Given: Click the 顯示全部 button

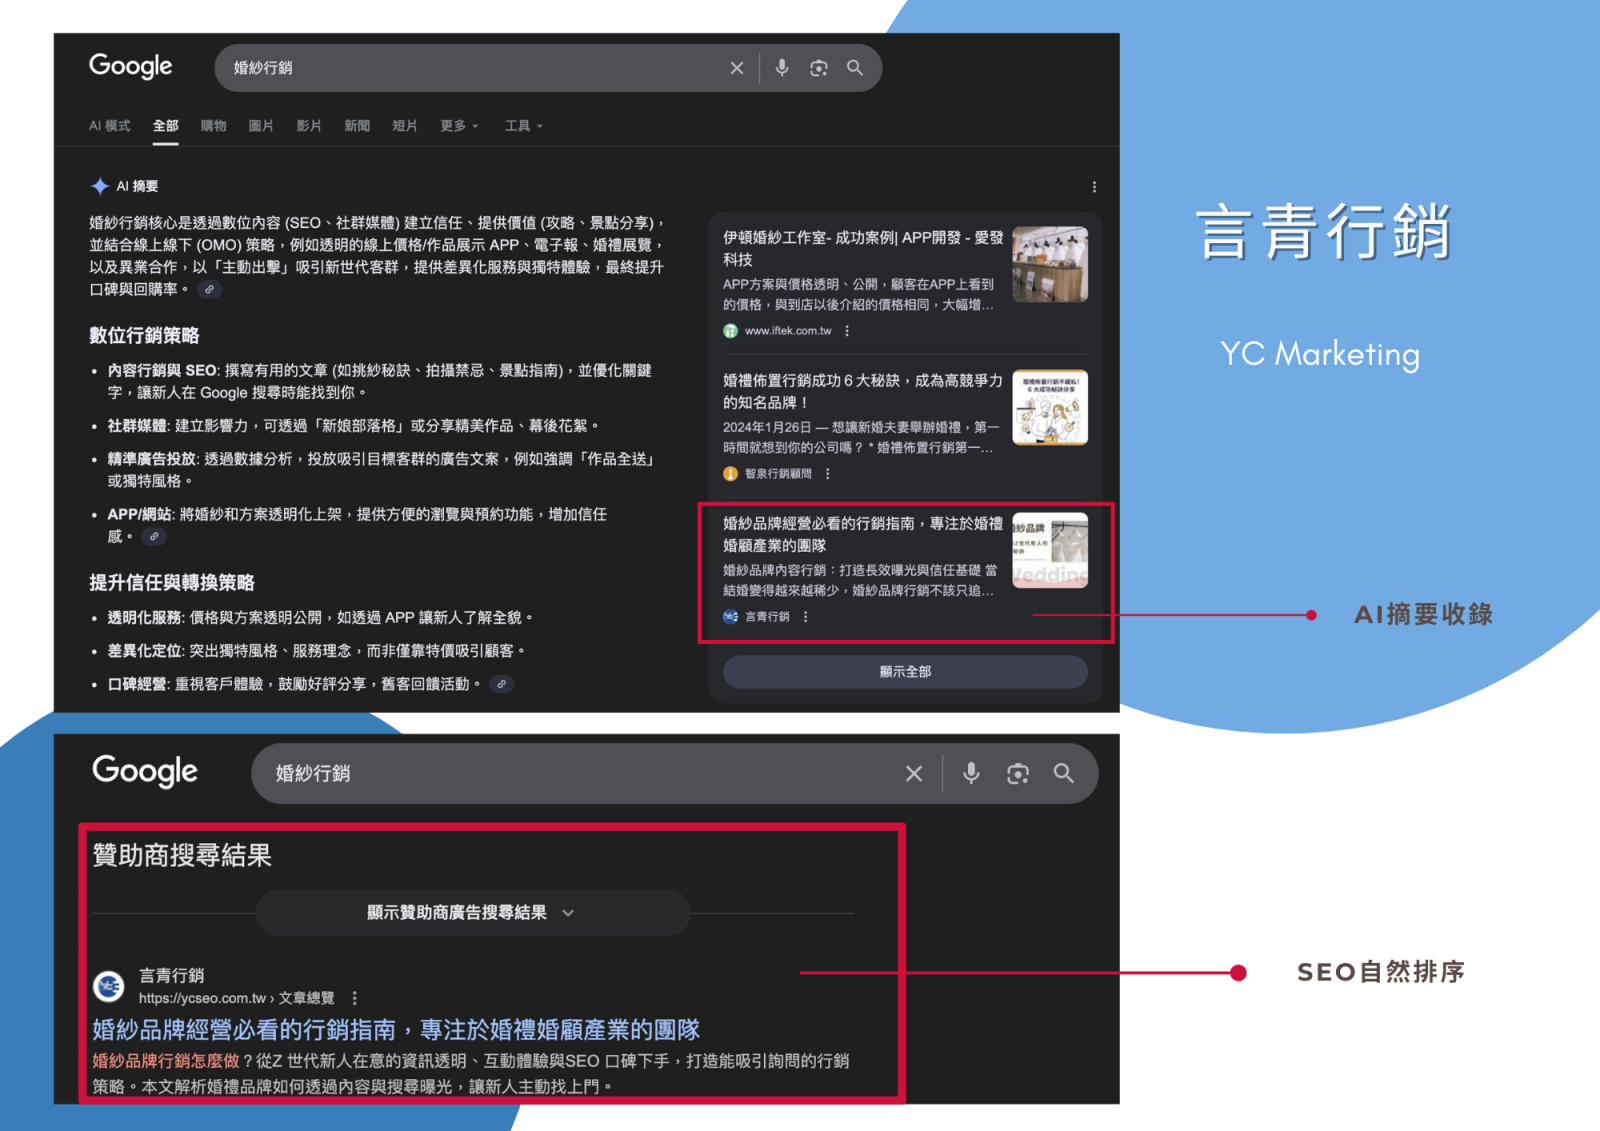Looking at the screenshot, I should pyautogui.click(x=905, y=672).
